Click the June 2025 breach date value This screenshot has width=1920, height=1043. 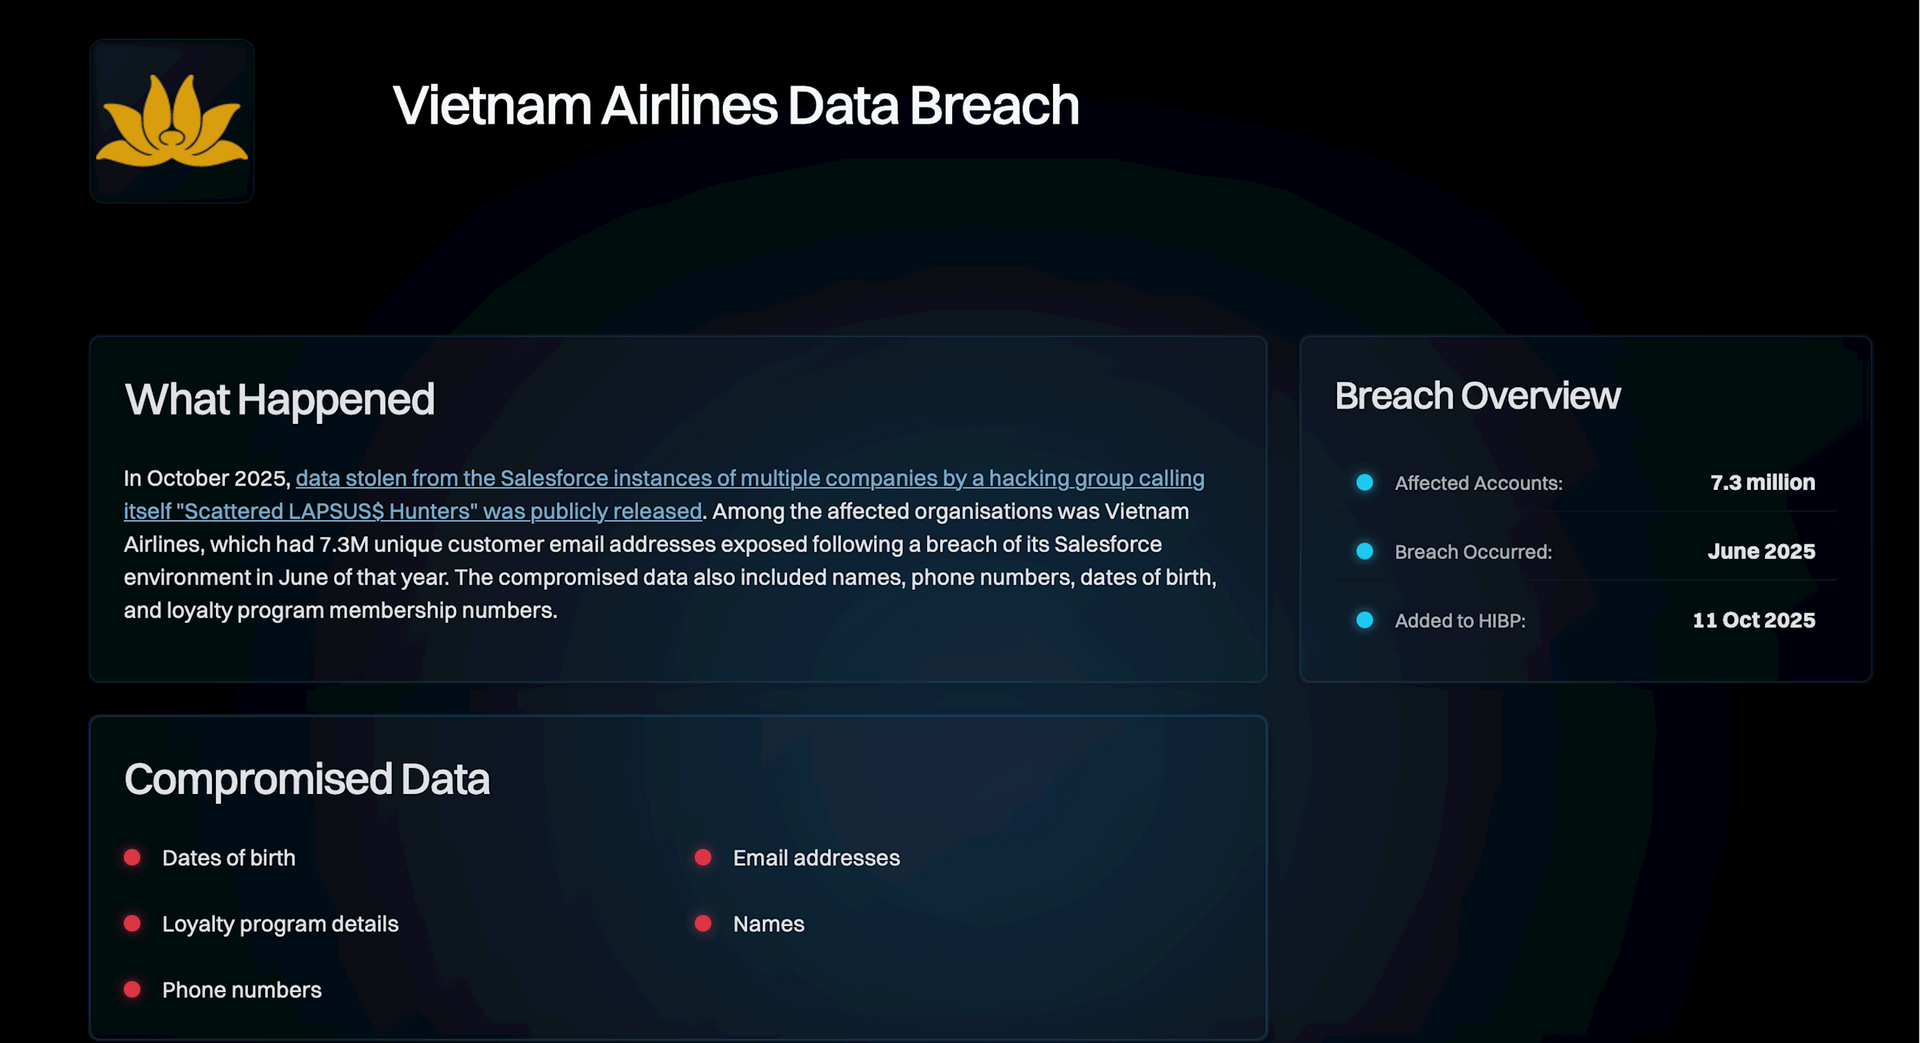click(x=1761, y=551)
